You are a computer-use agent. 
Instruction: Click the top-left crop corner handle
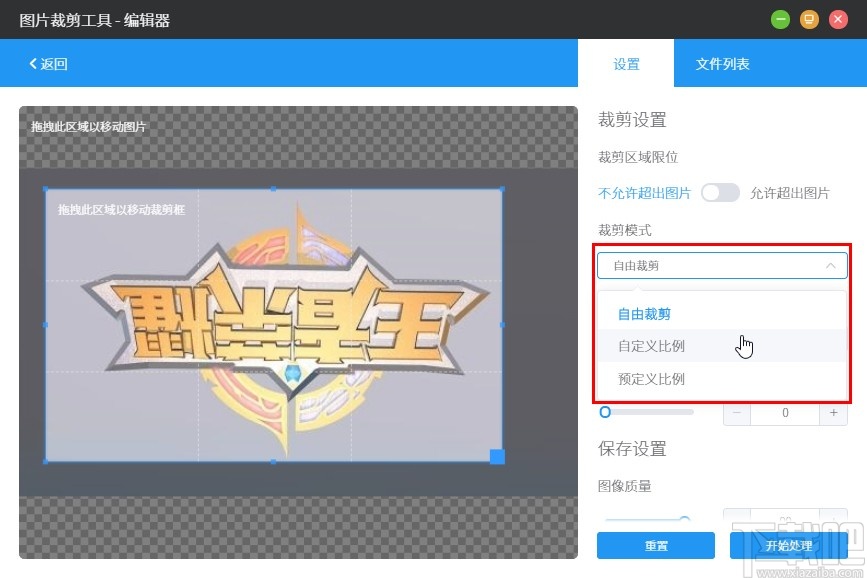pyautogui.click(x=45, y=189)
